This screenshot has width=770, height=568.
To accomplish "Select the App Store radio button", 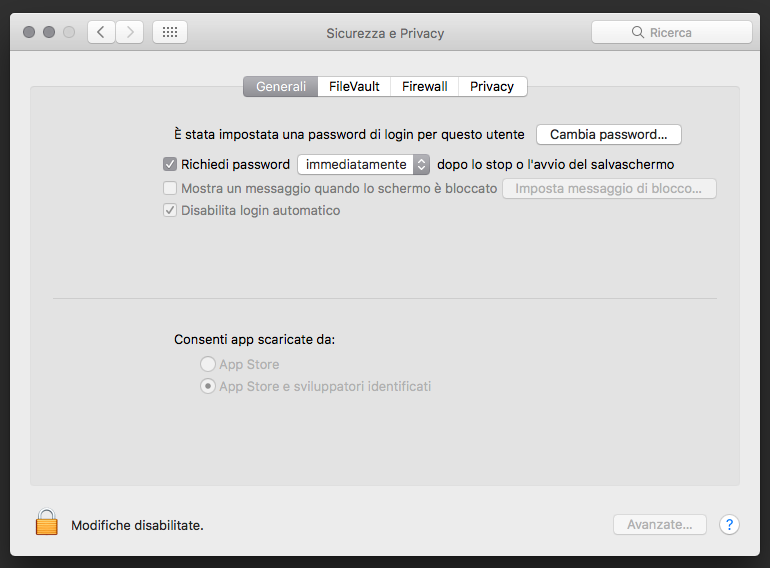I will click(208, 364).
